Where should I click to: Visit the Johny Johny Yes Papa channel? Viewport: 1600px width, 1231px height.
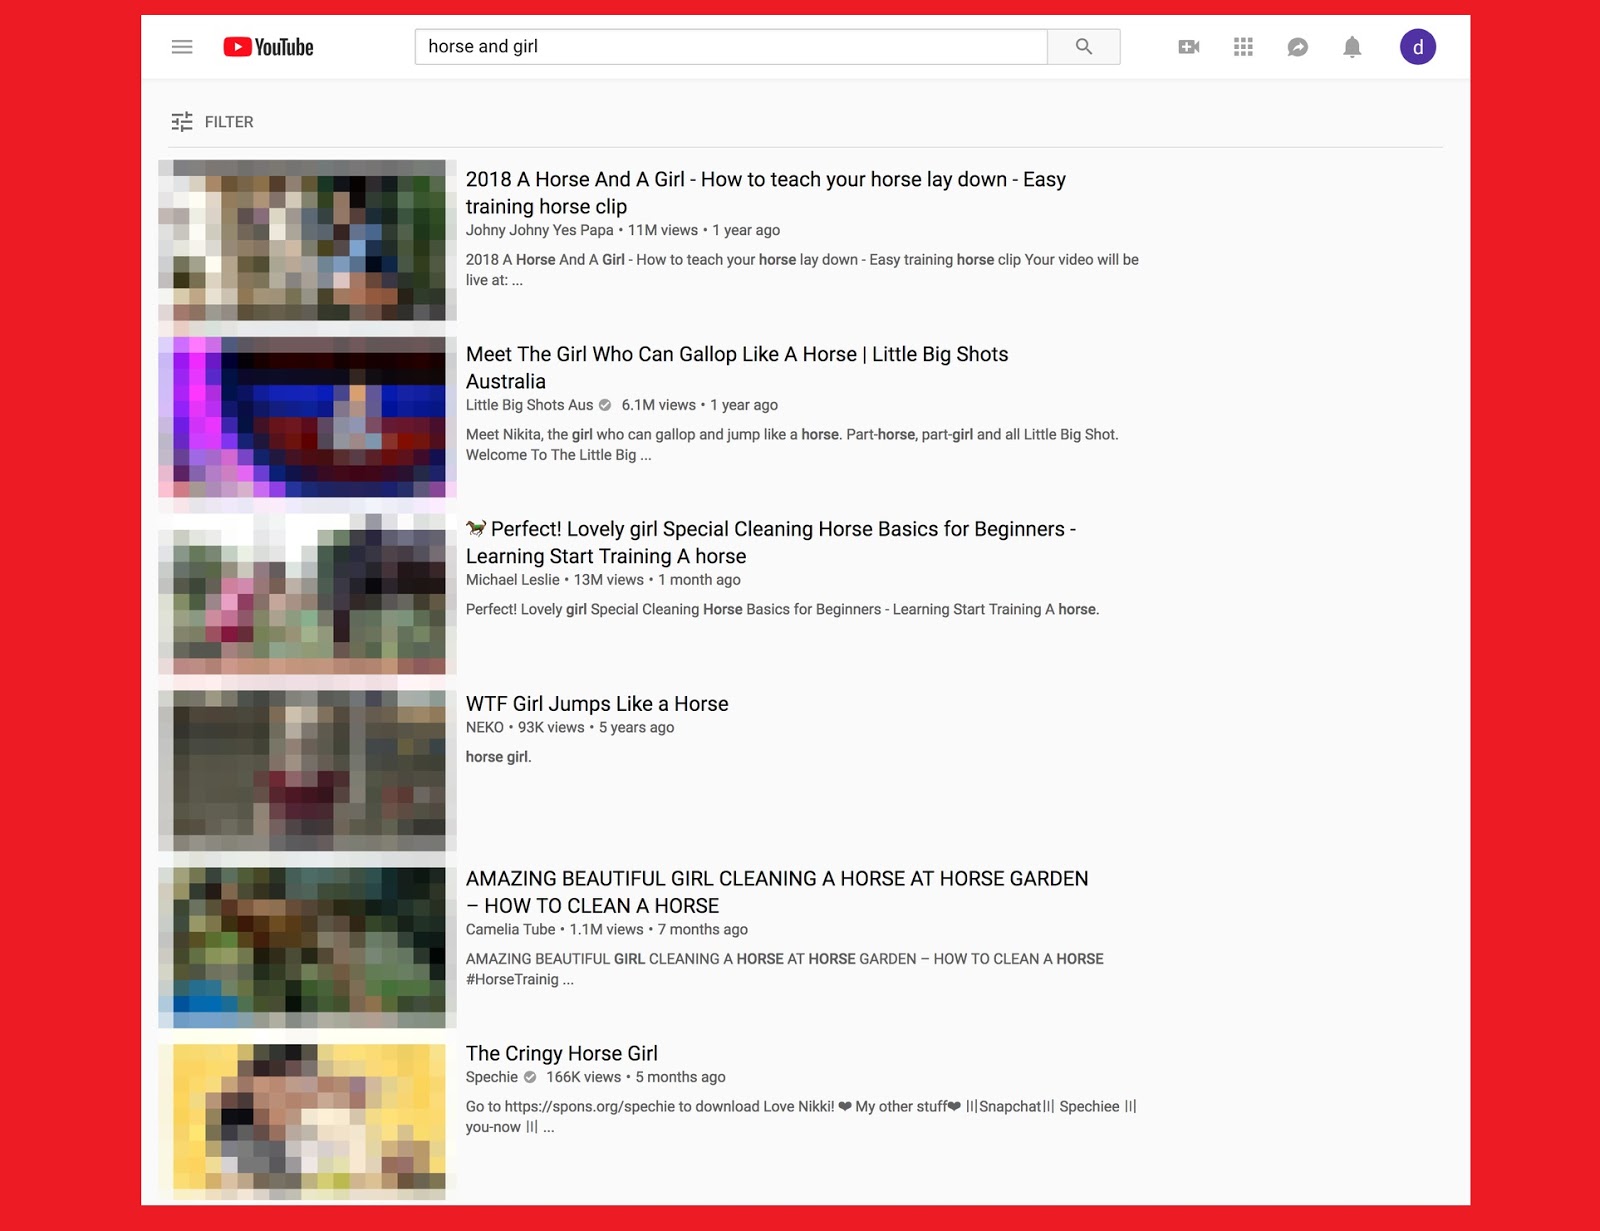coord(540,230)
